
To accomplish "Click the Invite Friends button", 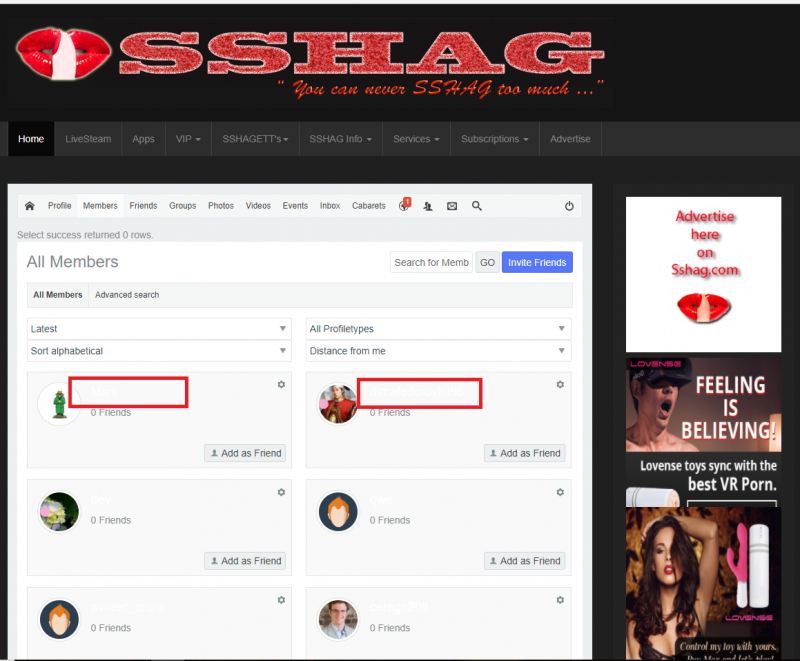I will 537,262.
